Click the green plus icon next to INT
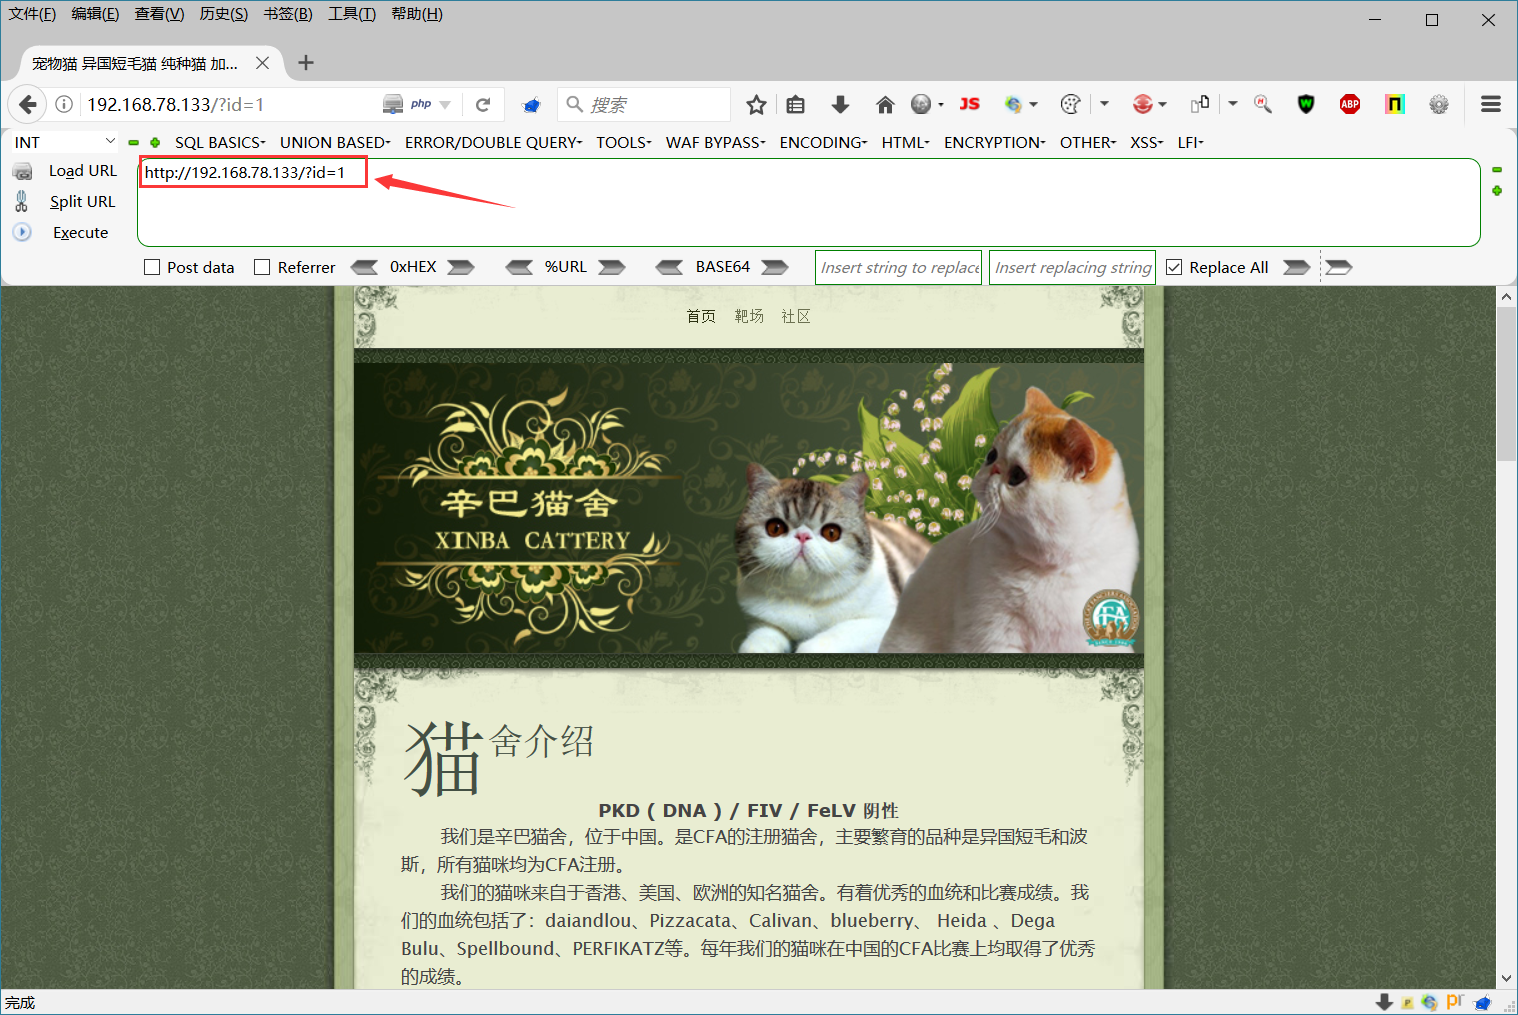The image size is (1518, 1015). coord(155,142)
